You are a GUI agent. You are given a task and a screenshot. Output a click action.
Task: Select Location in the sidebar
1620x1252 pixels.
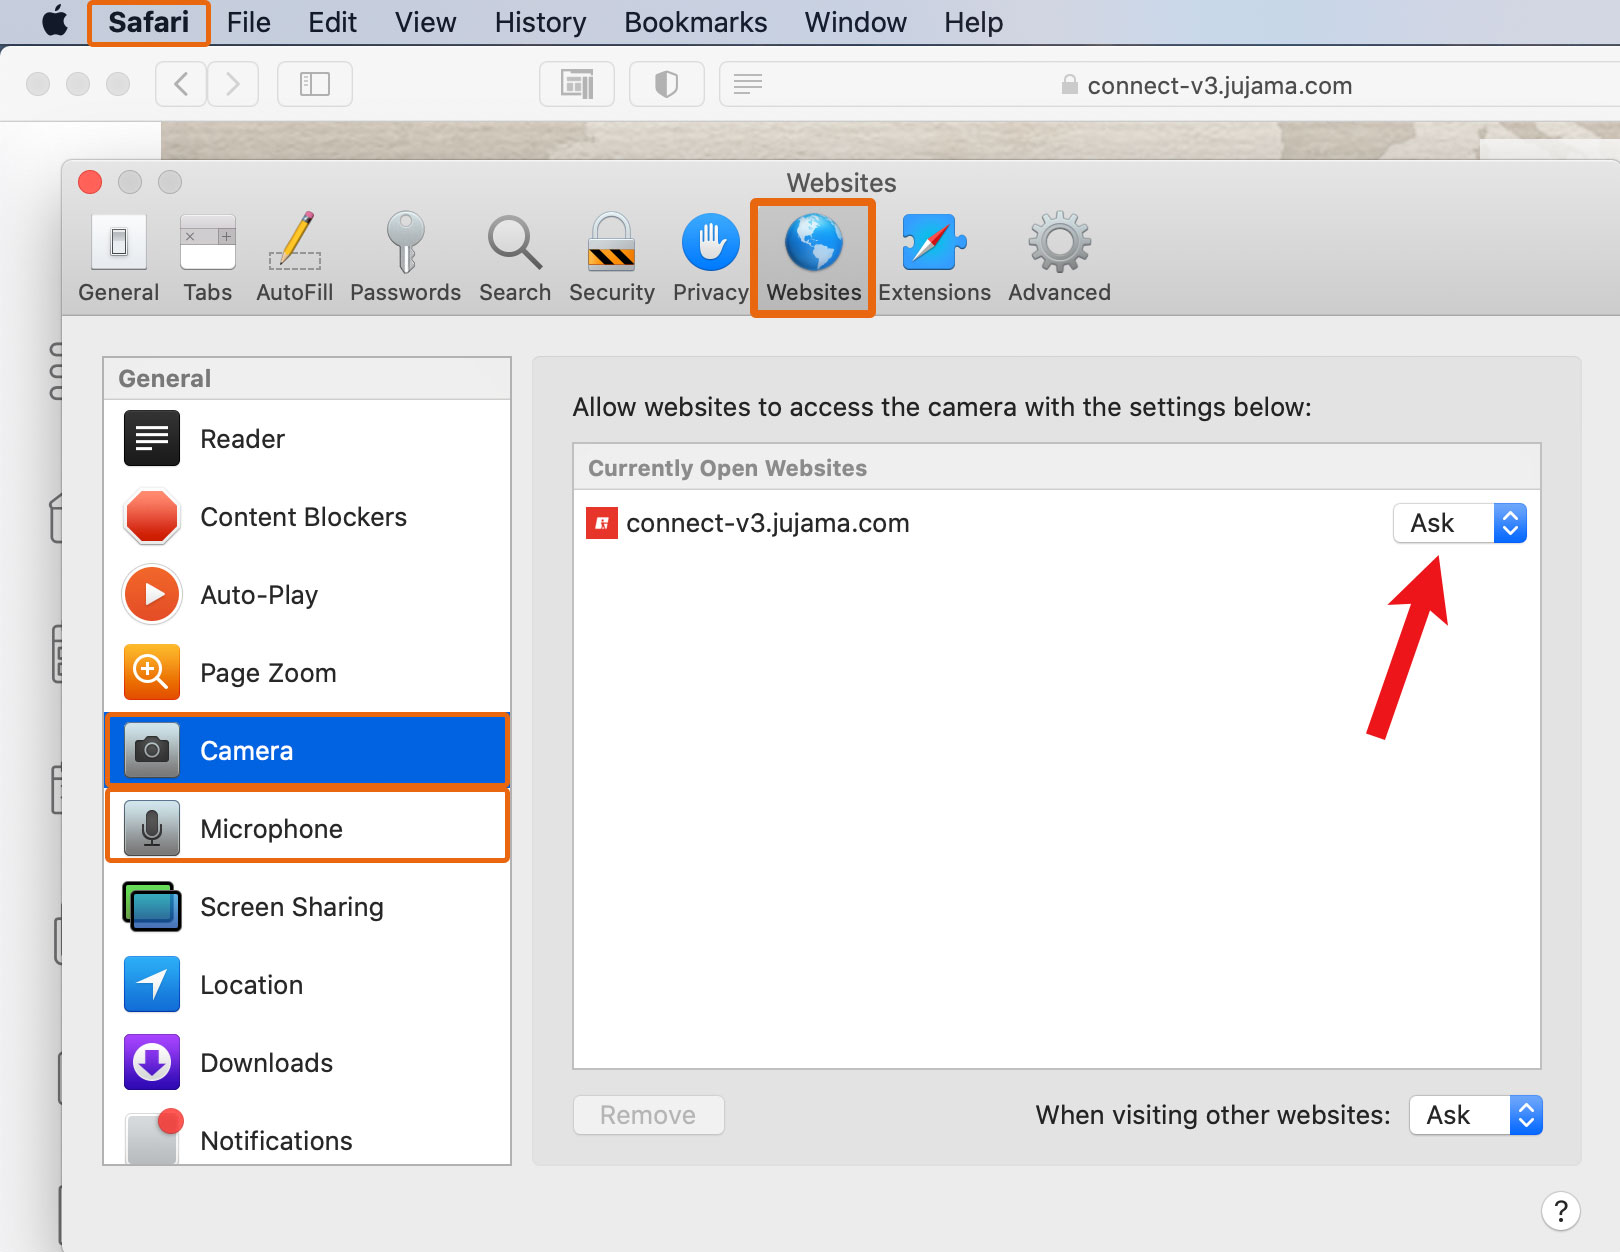(307, 985)
